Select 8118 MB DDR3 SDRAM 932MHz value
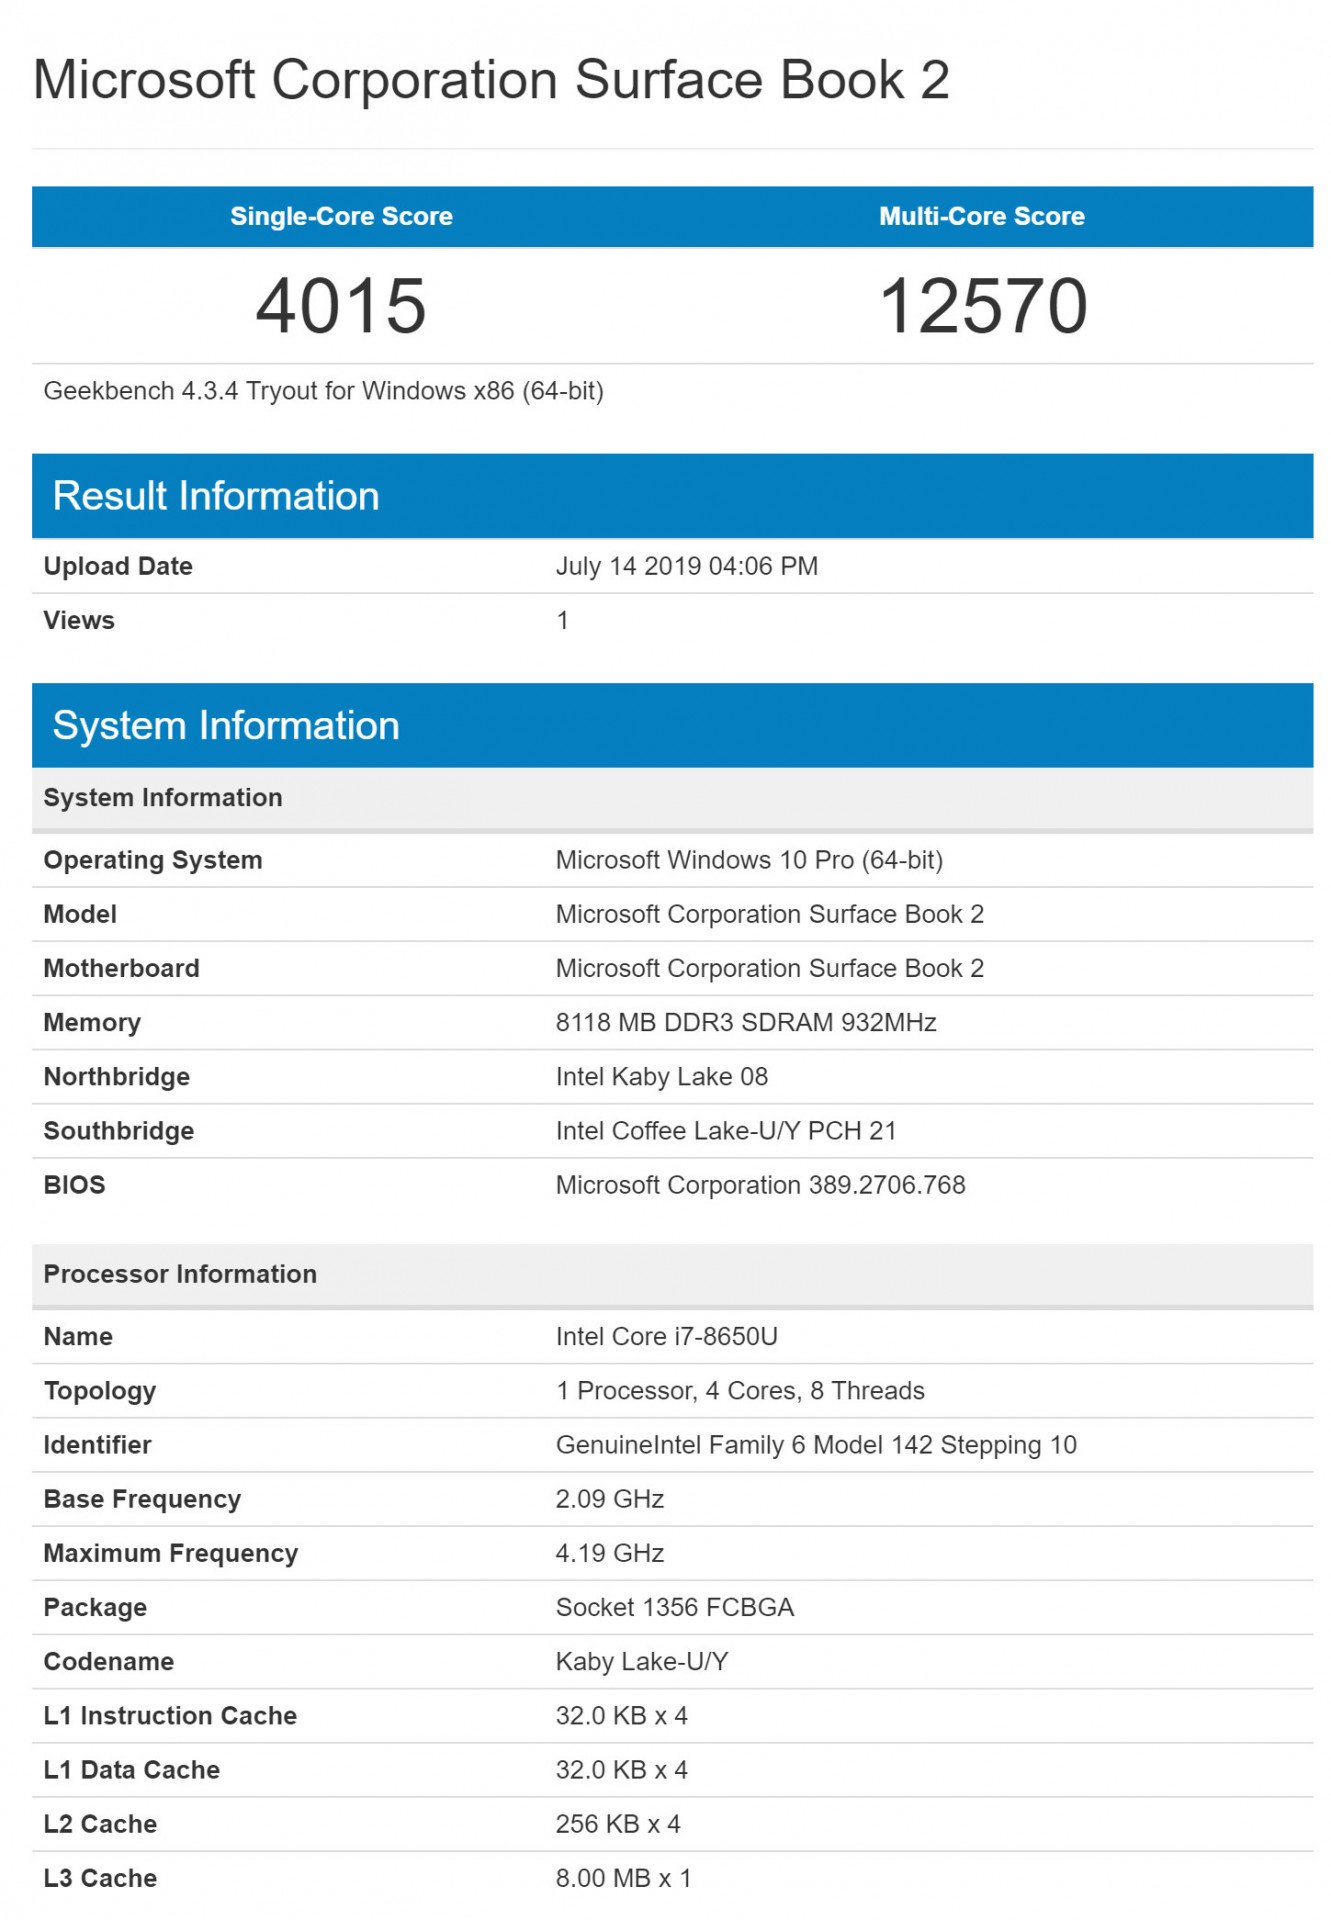 pos(746,1022)
